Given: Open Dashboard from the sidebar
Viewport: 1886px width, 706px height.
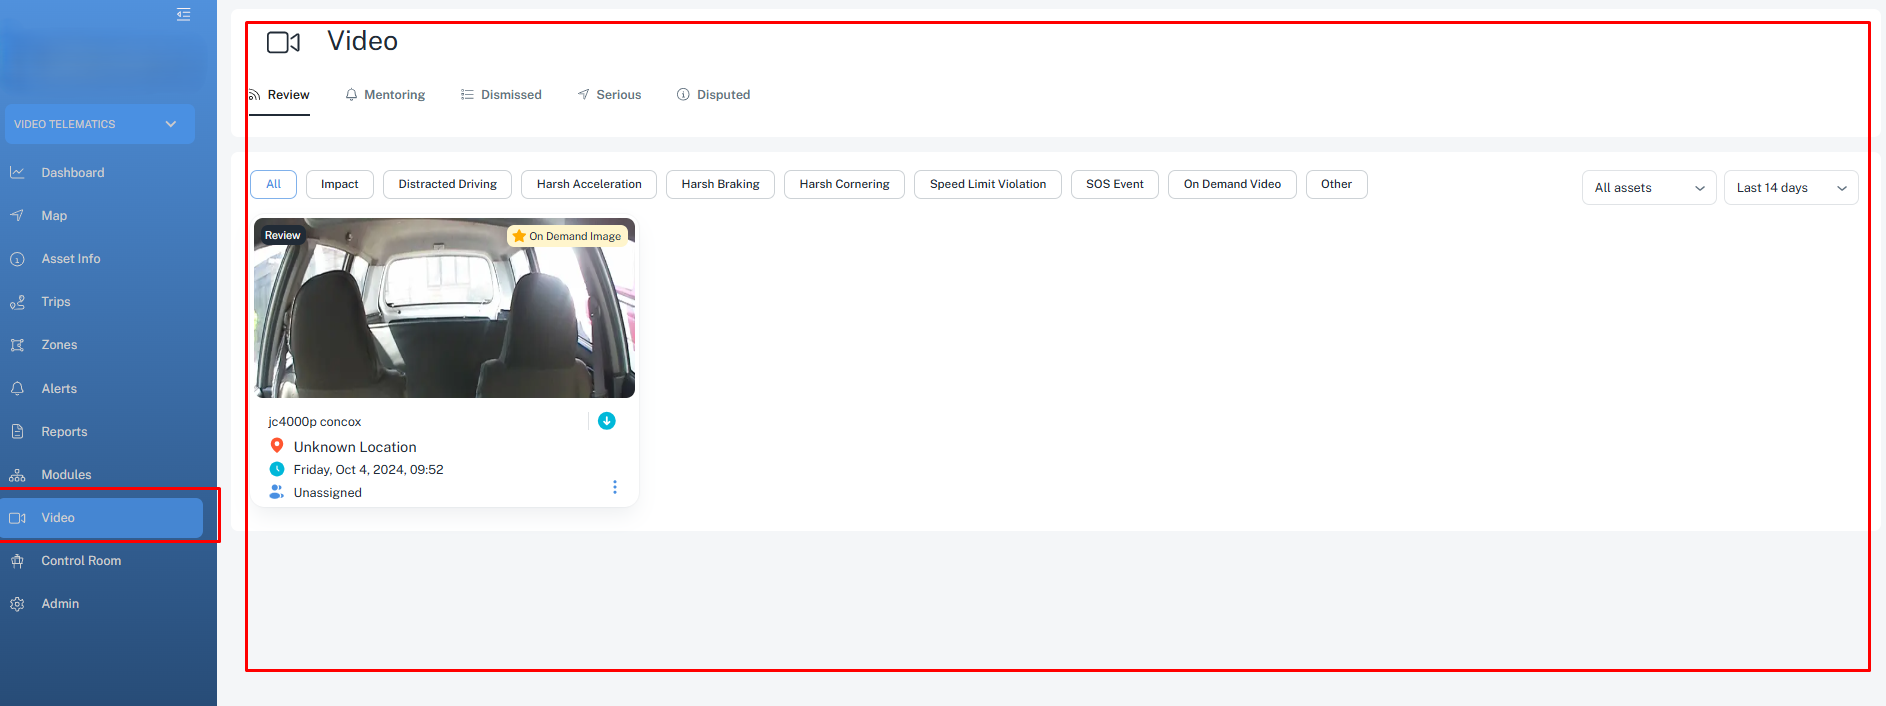Looking at the screenshot, I should click(72, 173).
